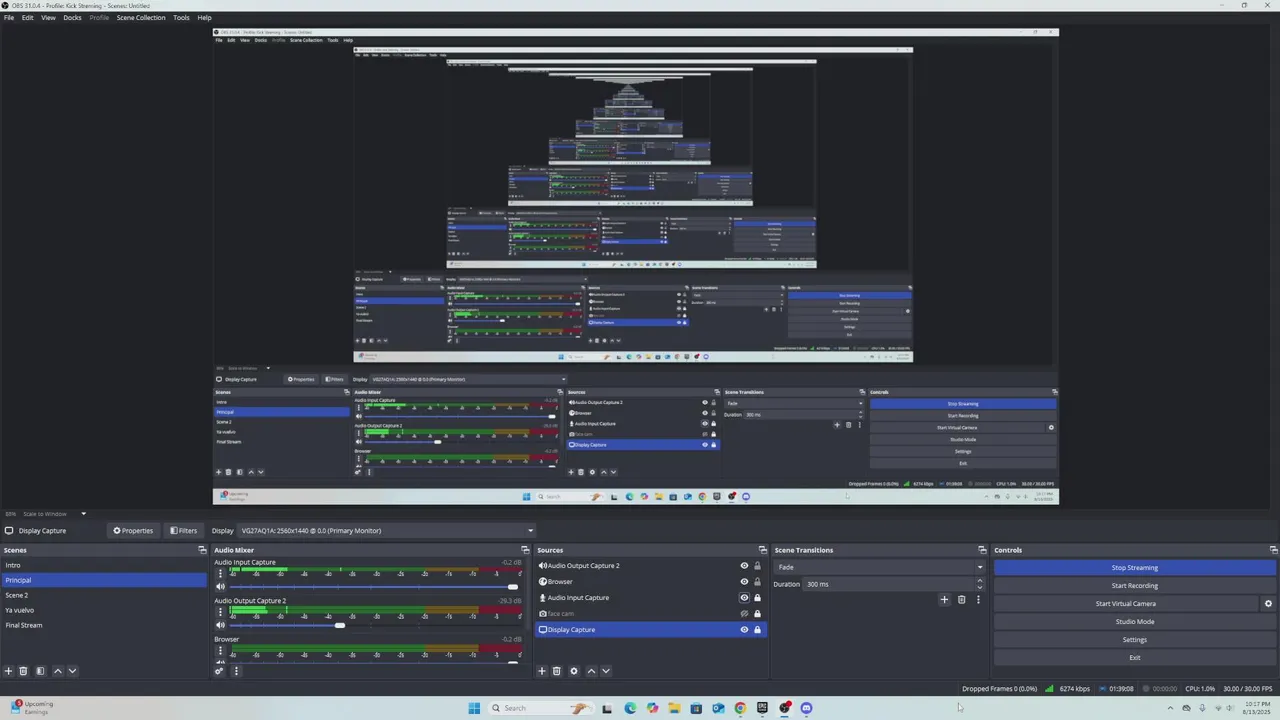Open the Scene Collection menu
This screenshot has width=1280, height=720.
(x=141, y=18)
